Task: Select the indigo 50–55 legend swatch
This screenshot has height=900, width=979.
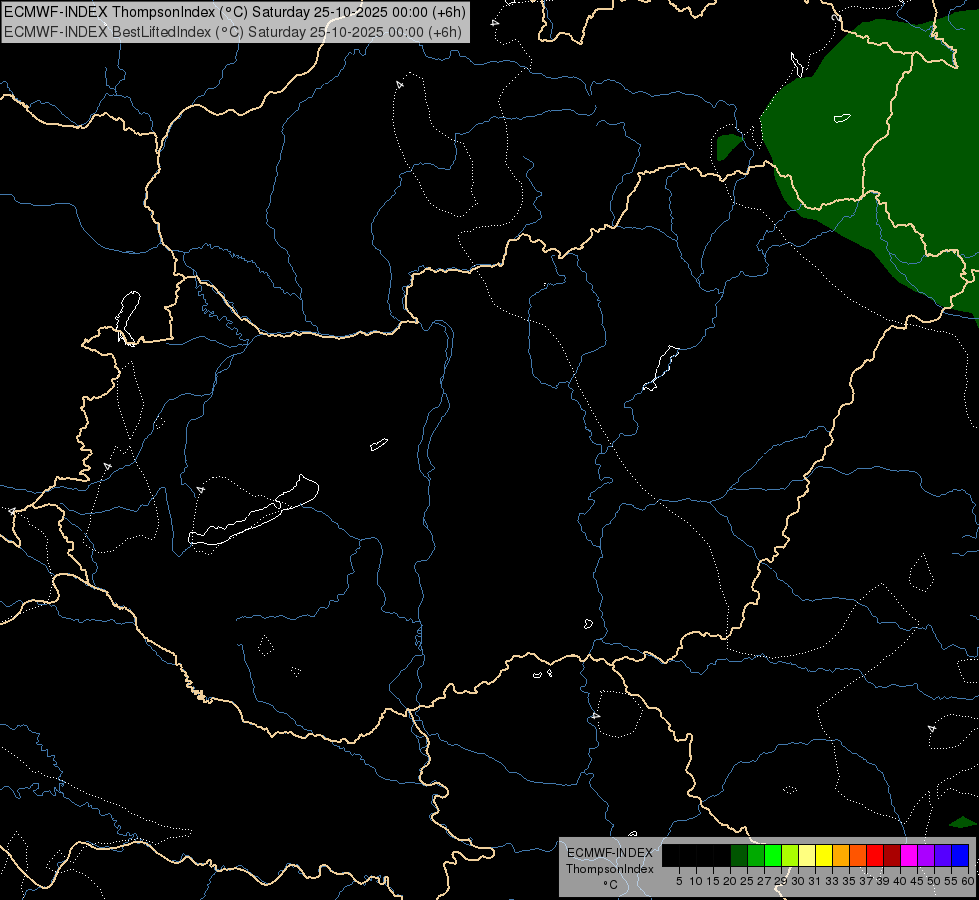Action: click(943, 855)
